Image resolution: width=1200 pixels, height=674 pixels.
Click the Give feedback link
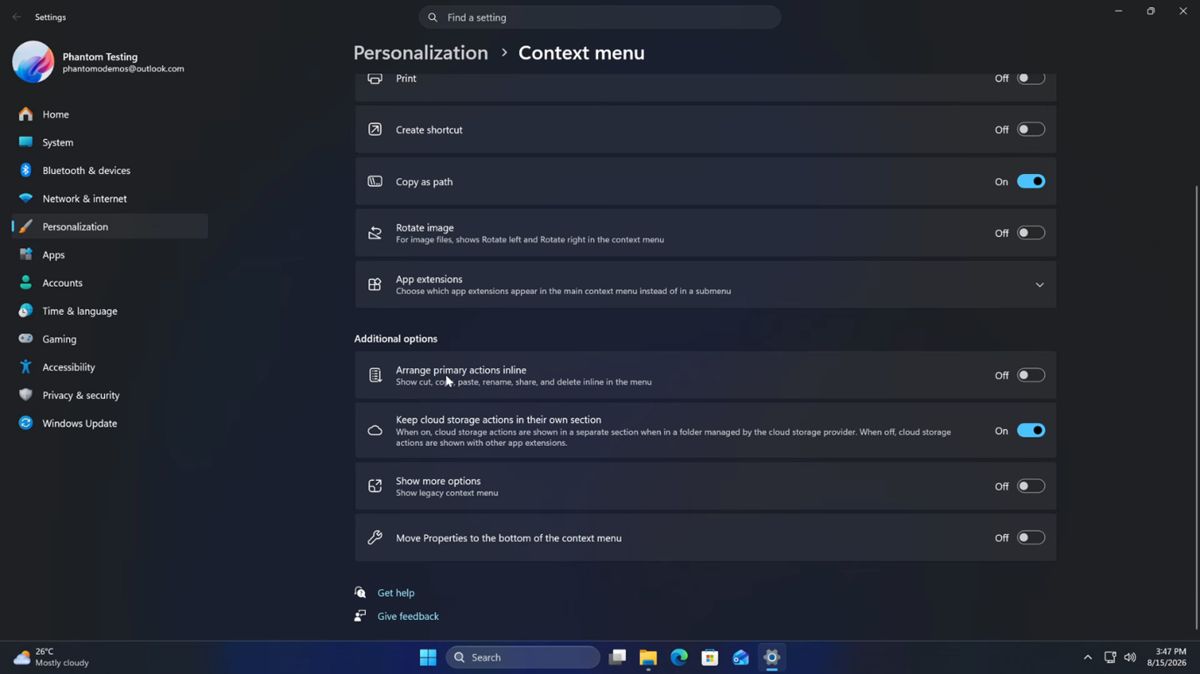(408, 616)
